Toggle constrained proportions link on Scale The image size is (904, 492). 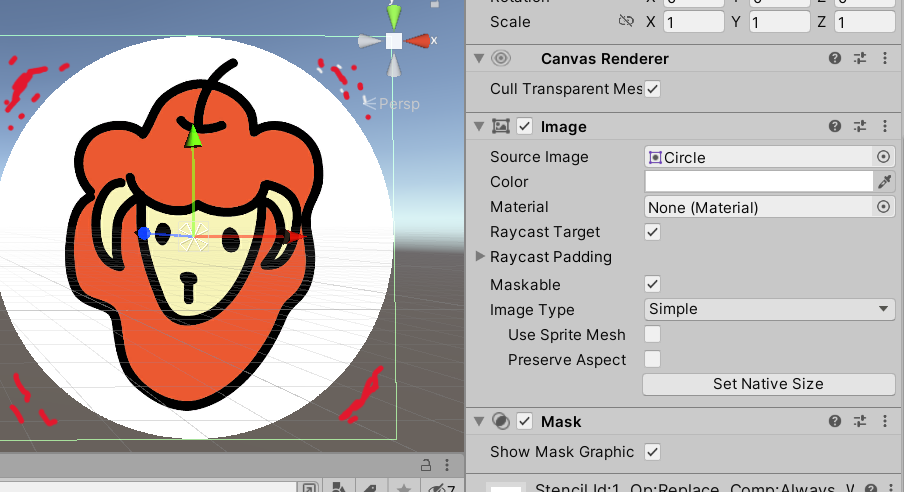point(626,21)
